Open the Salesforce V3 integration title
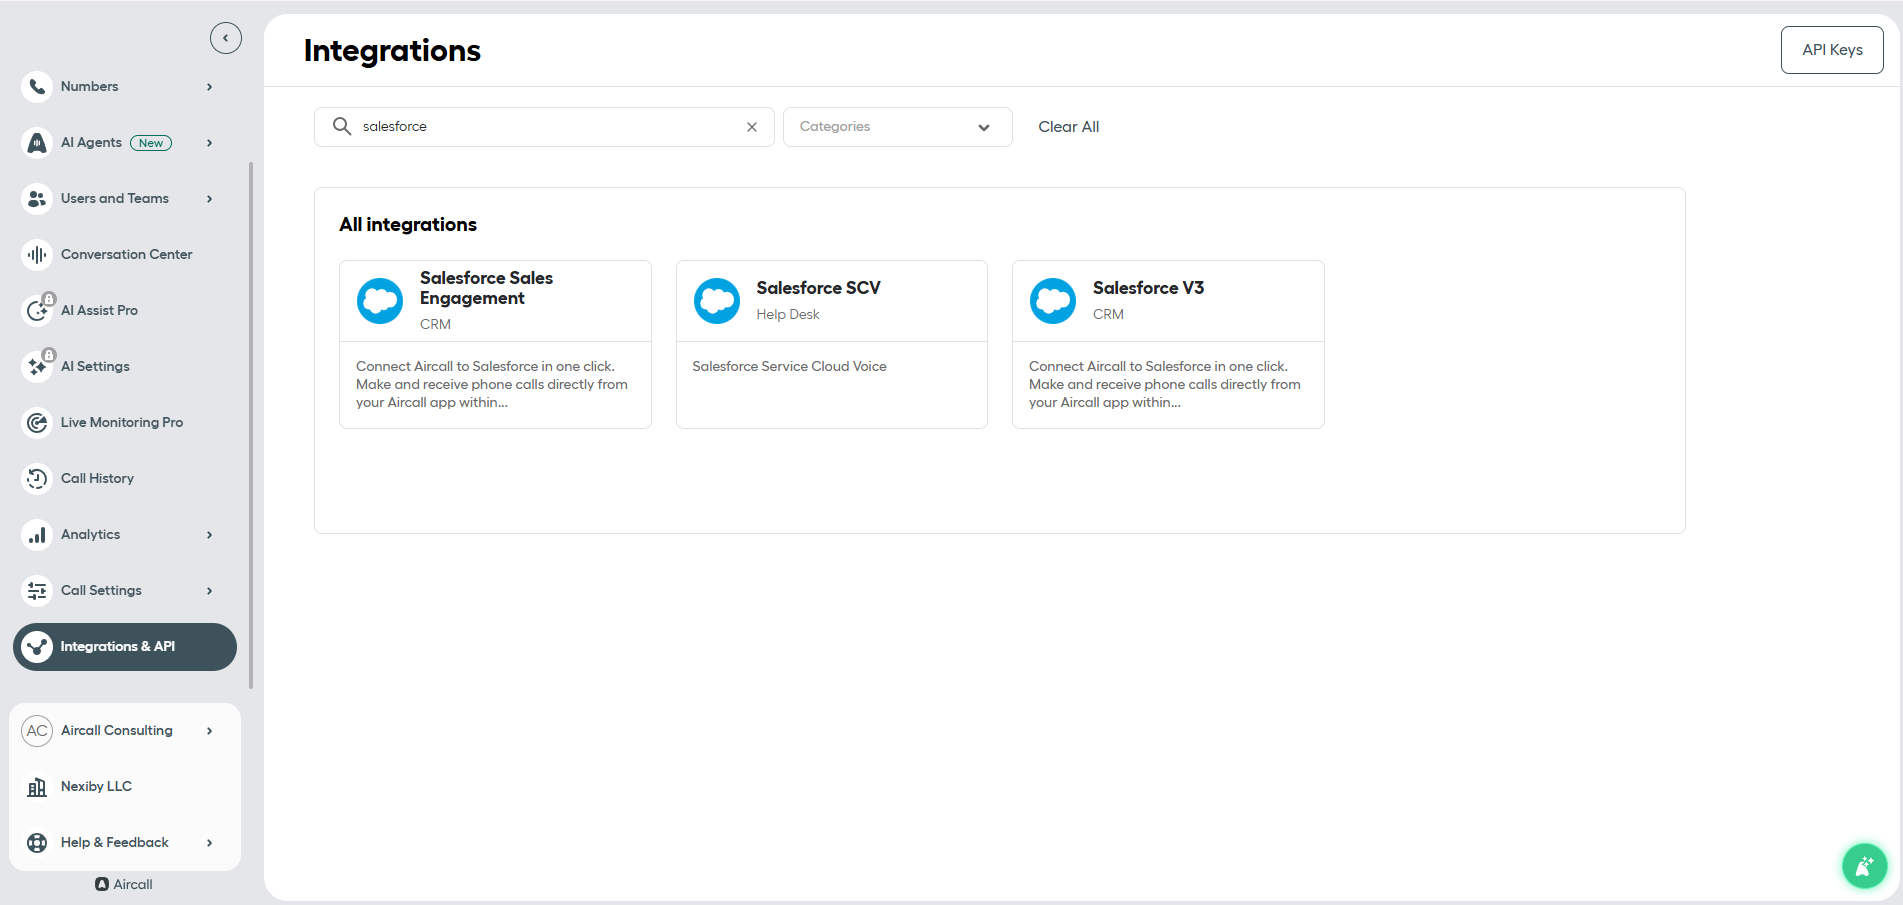The height and width of the screenshot is (905, 1903). tap(1148, 288)
